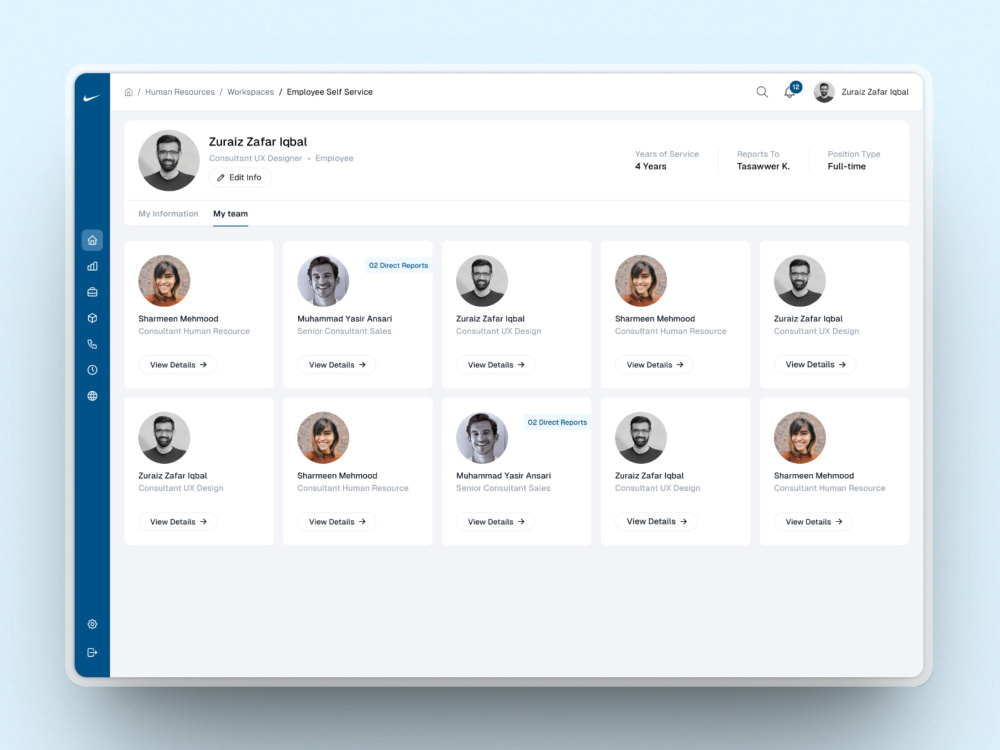Click the Edit Info button

point(240,177)
